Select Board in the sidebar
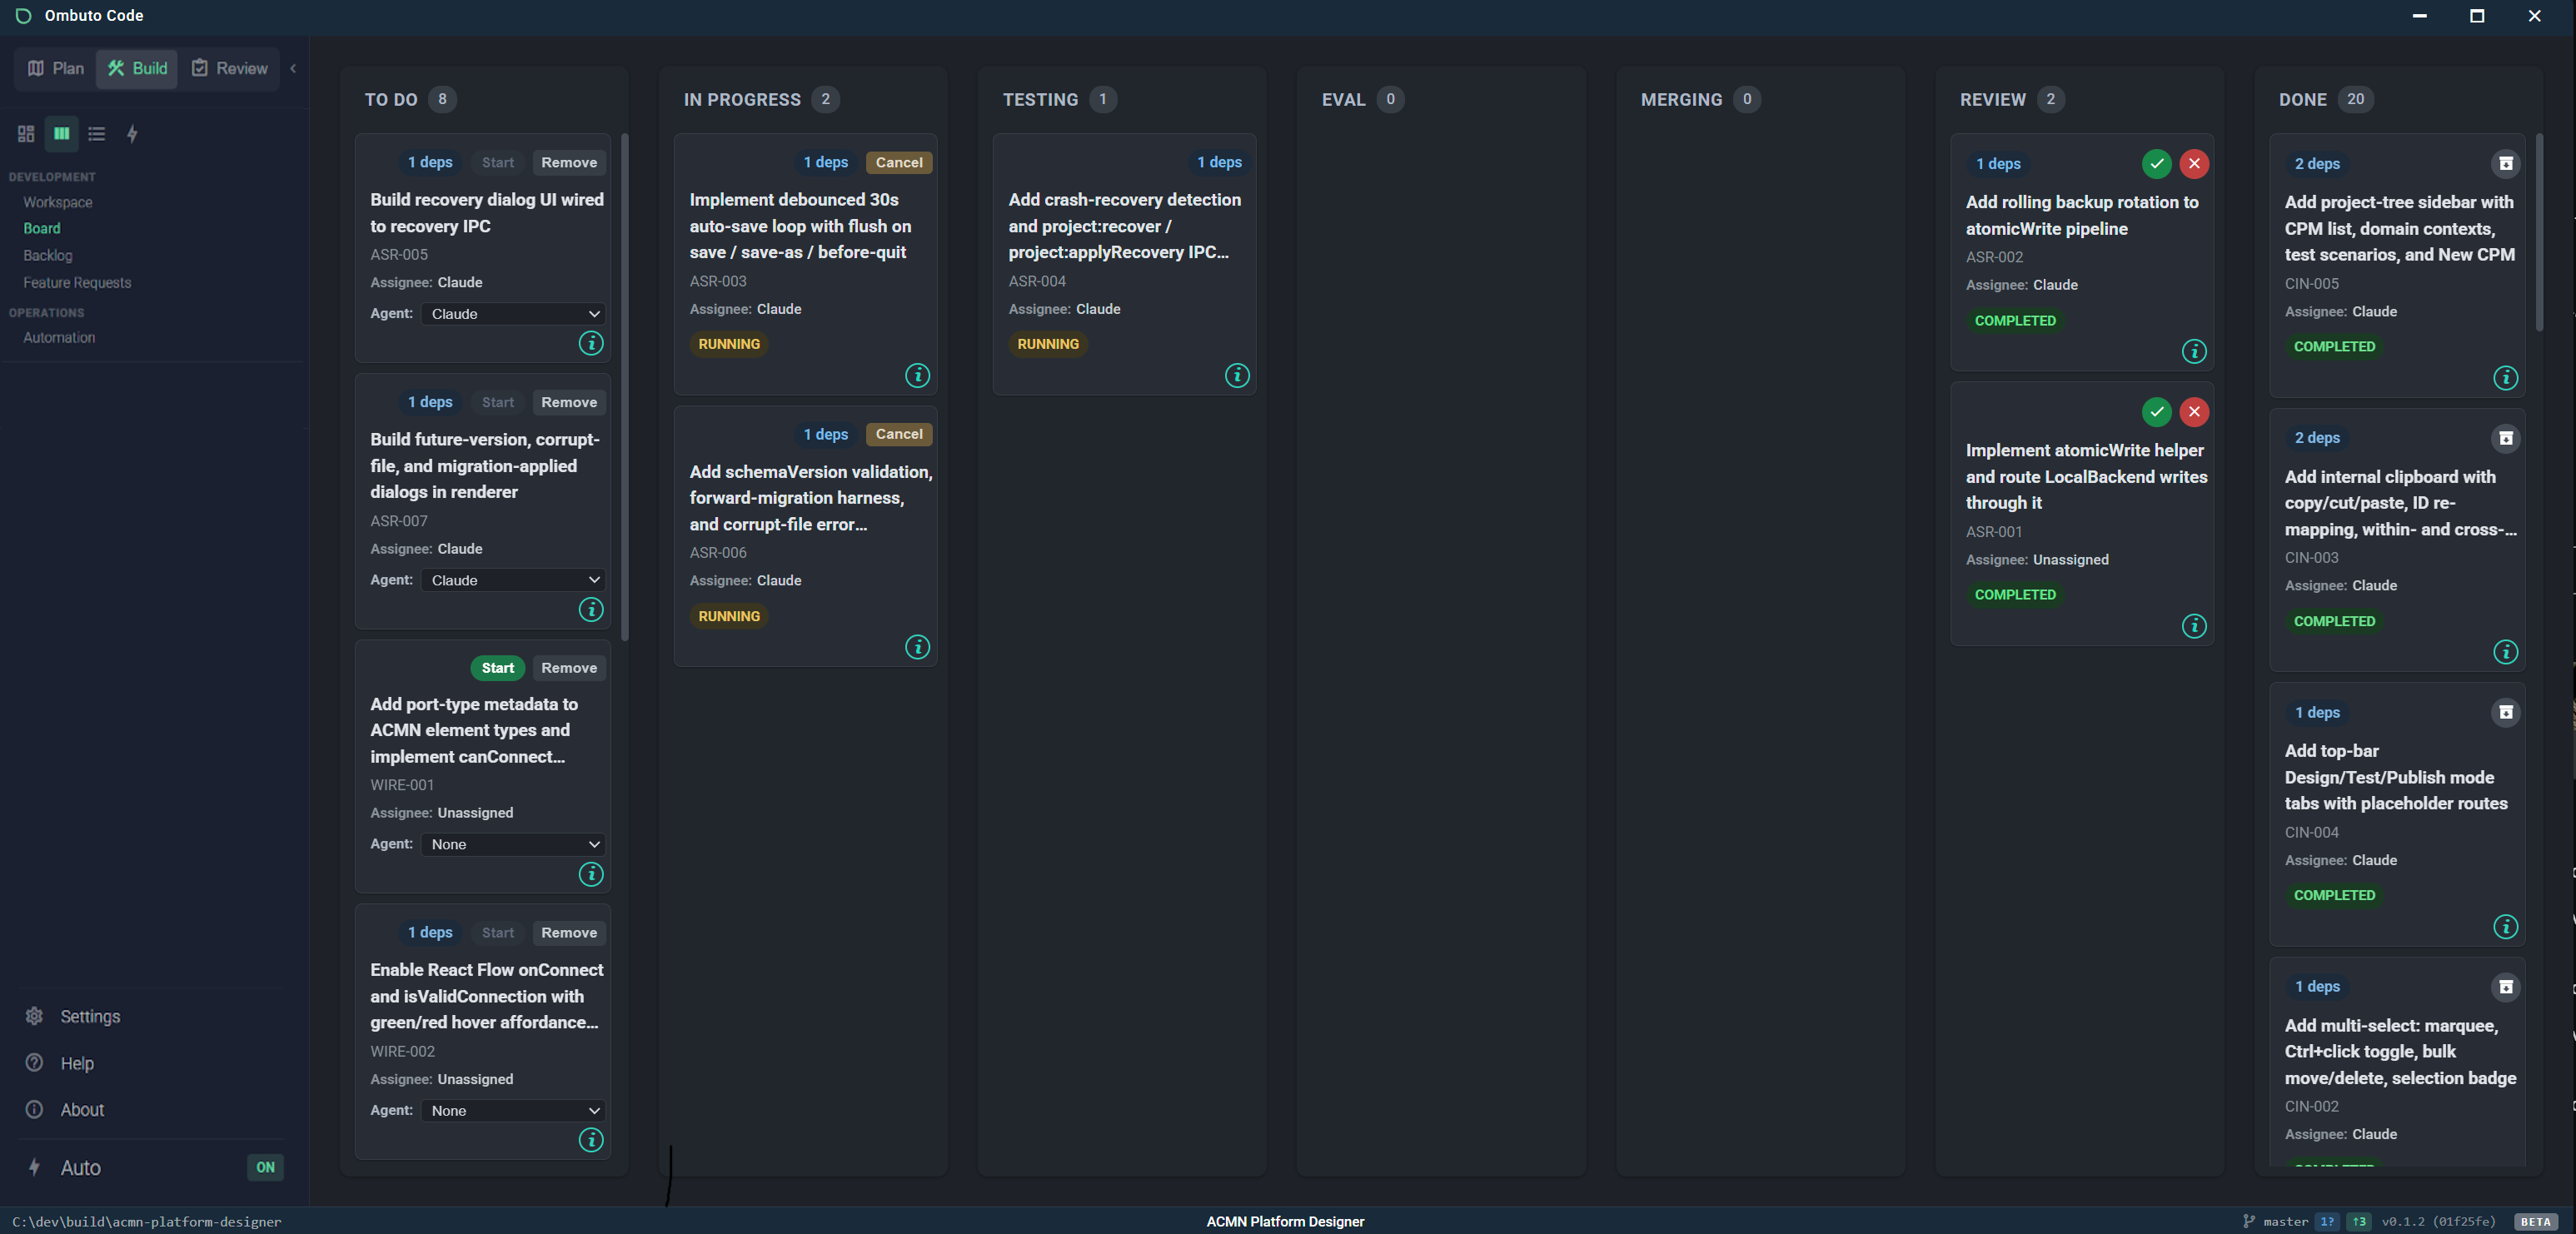Viewport: 2576px width, 1234px height. [x=42, y=228]
